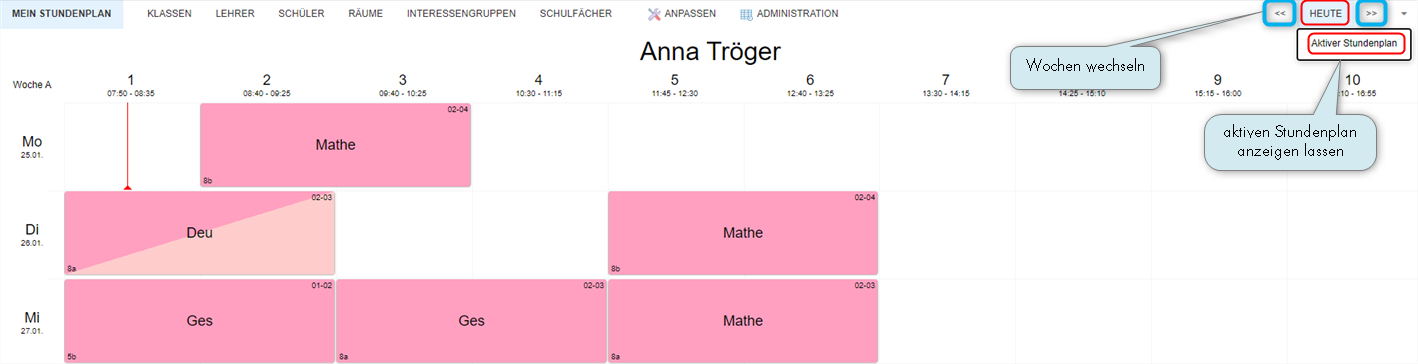Open the Klassen menu
This screenshot has height=364, width=1418.
pyautogui.click(x=169, y=14)
